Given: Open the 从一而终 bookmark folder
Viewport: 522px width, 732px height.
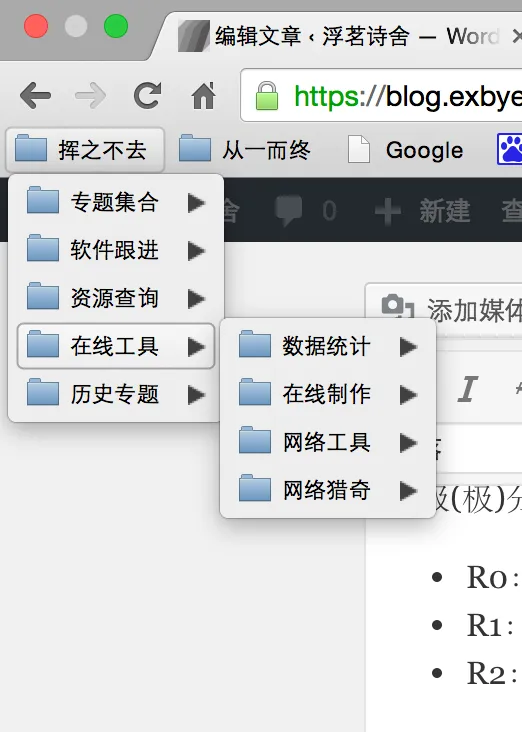Looking at the screenshot, I should pyautogui.click(x=244, y=150).
